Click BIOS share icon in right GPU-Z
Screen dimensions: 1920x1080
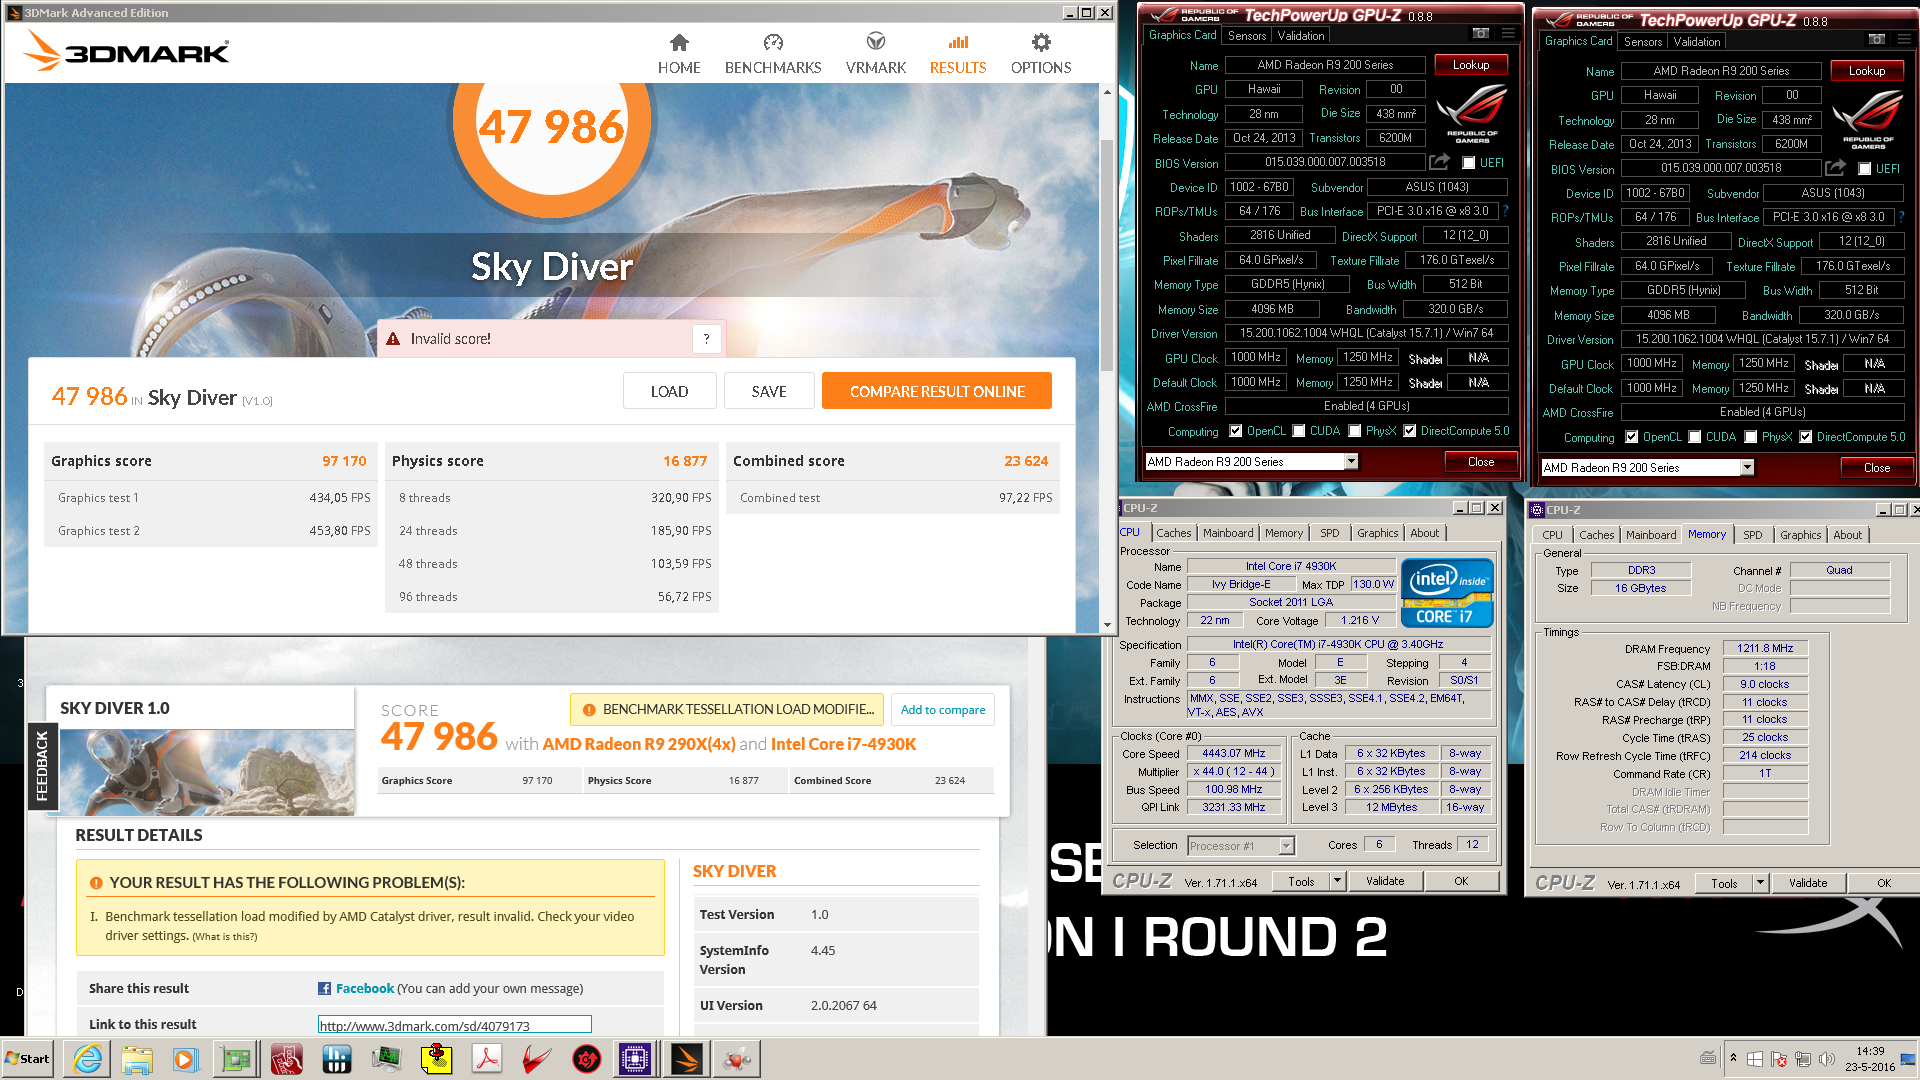[x=1835, y=168]
